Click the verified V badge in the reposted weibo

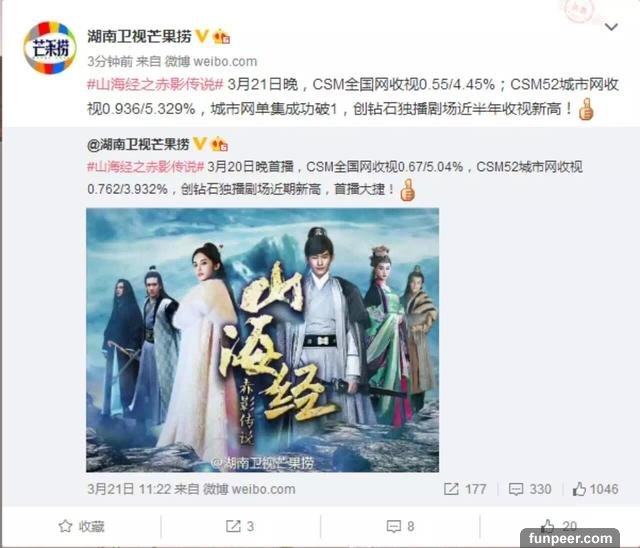point(200,144)
